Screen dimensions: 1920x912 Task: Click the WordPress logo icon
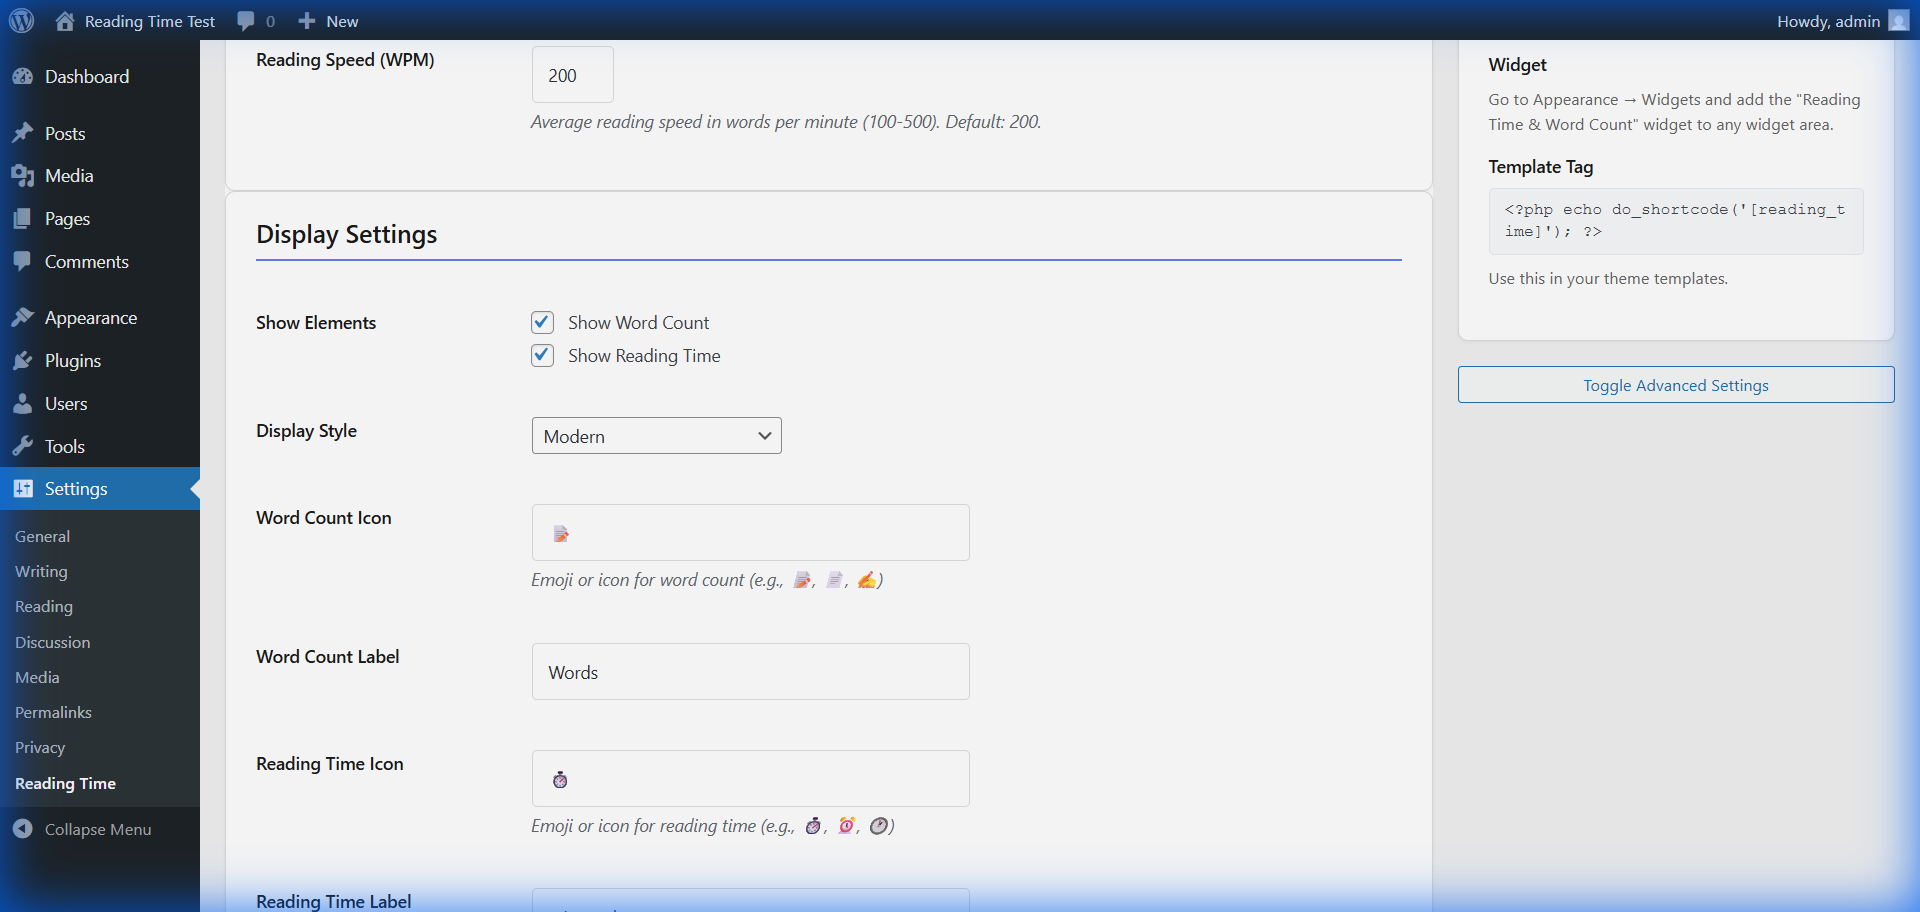click(x=21, y=20)
